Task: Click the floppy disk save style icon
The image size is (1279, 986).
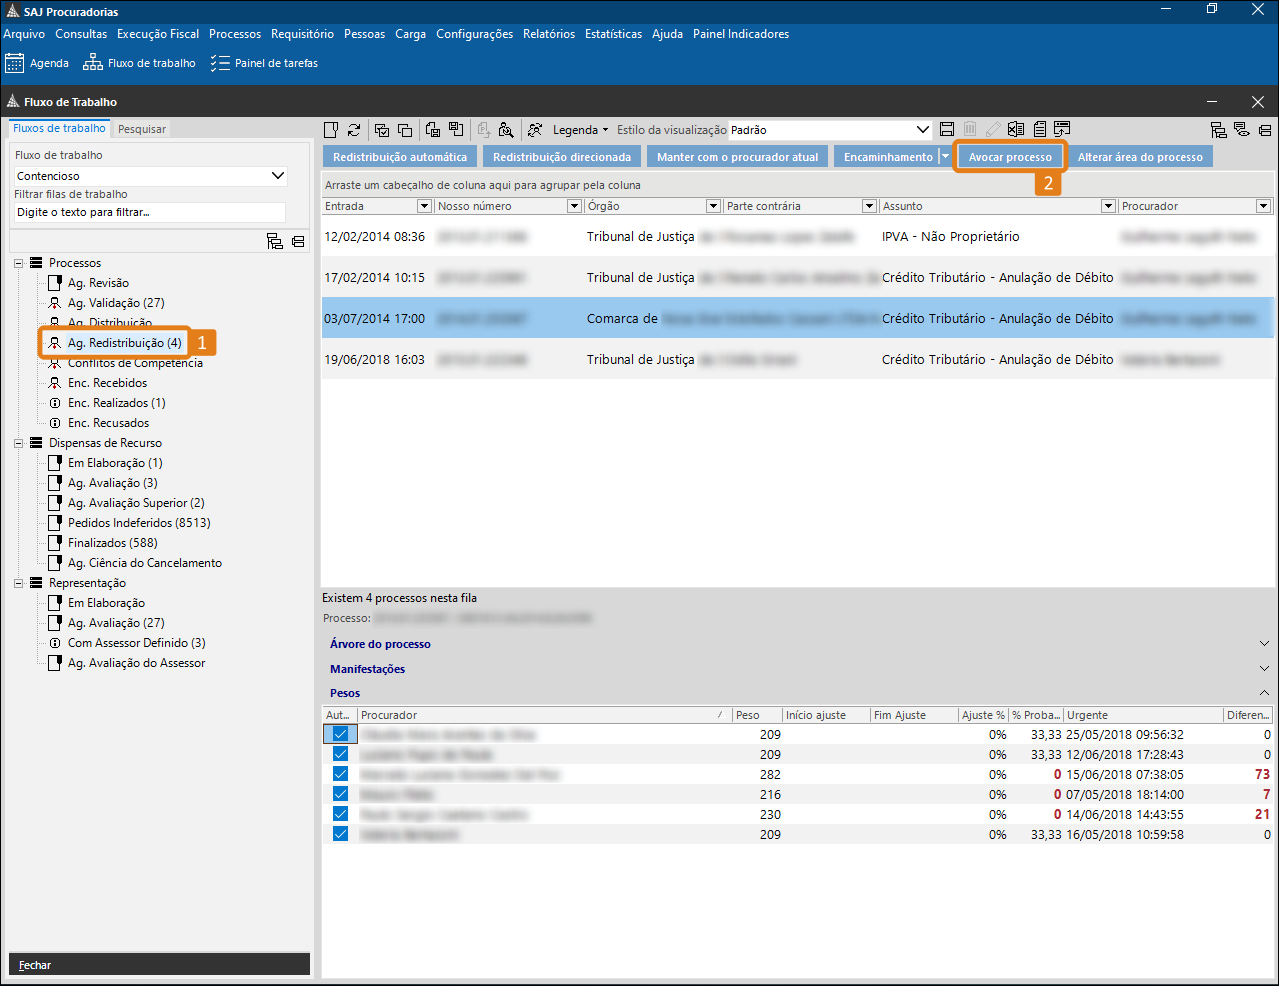Action: pos(947,130)
